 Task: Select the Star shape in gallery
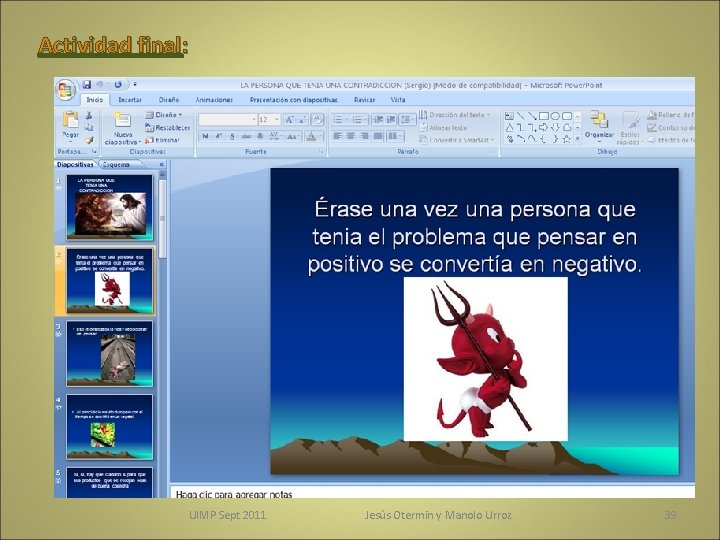pyautogui.click(x=567, y=139)
